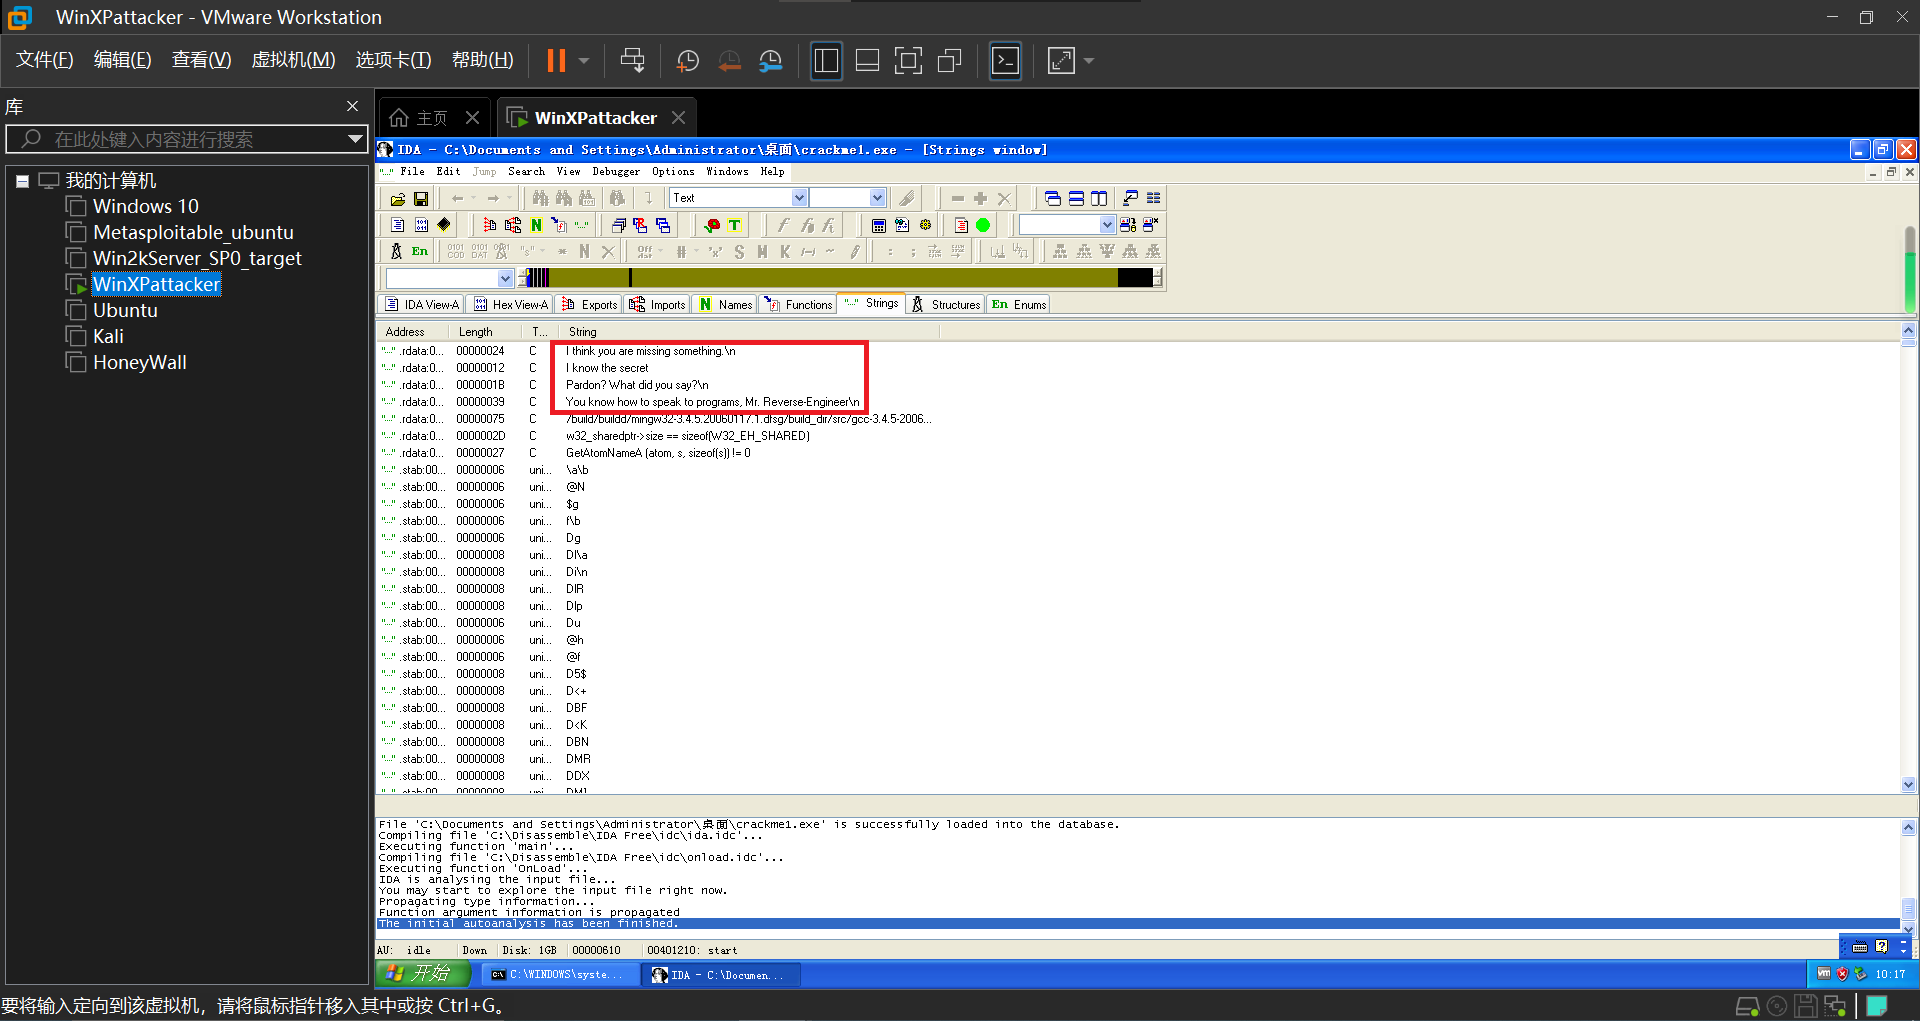Click the disassembly view document toolbar icon
The width and height of the screenshot is (1920, 1021).
tap(398, 225)
